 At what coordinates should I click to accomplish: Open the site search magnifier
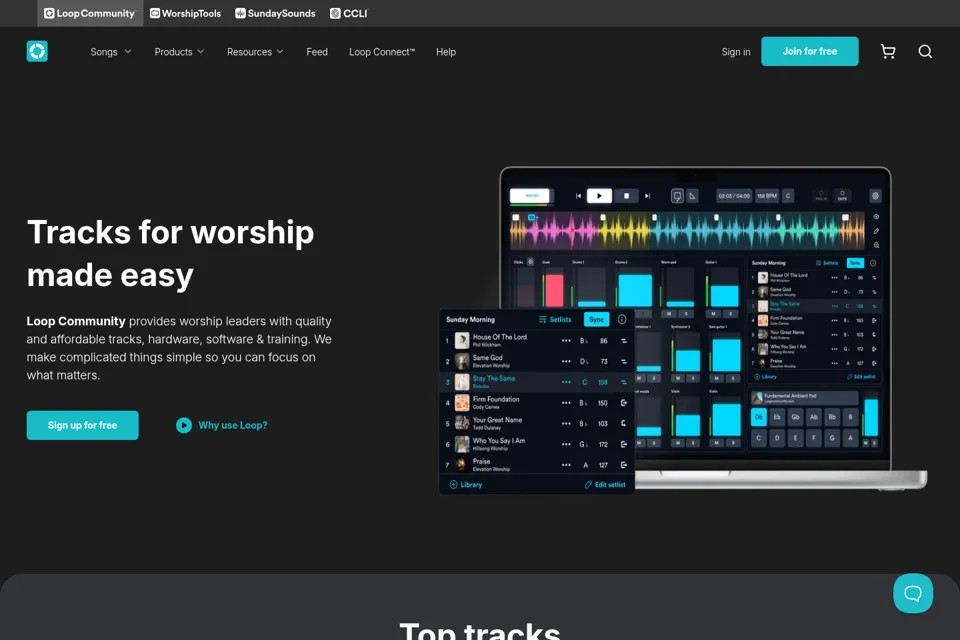925,51
